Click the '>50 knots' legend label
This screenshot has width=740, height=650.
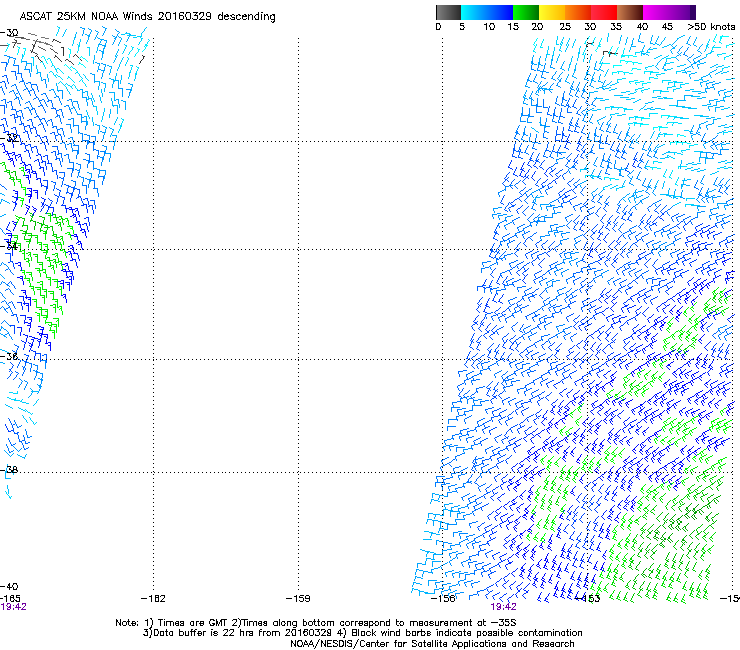(x=711, y=27)
